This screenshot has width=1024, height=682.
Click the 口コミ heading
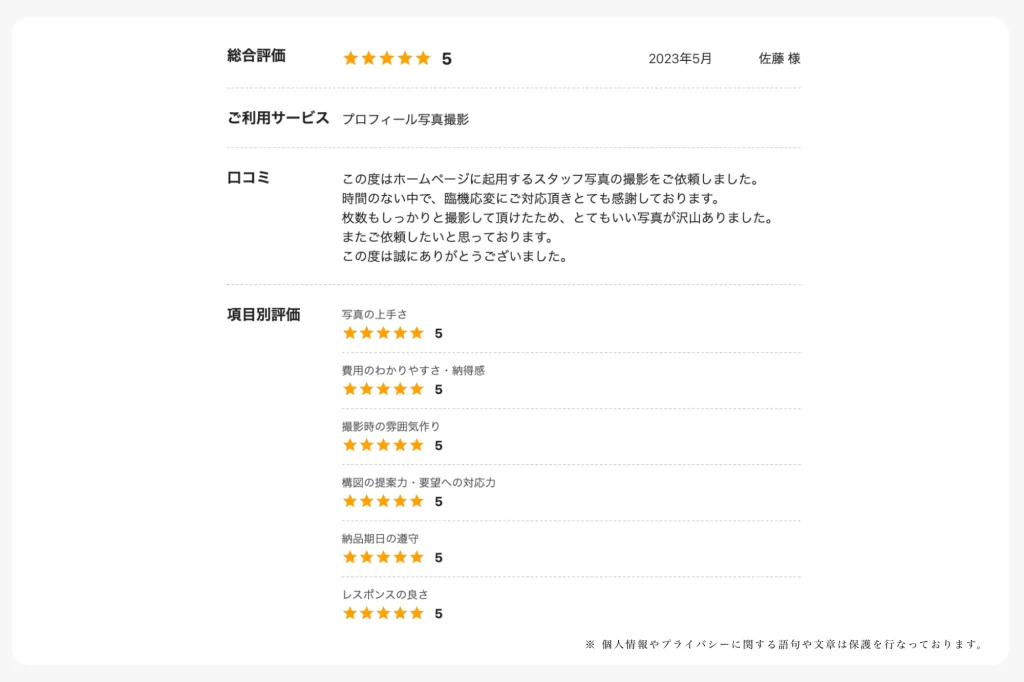pyautogui.click(x=248, y=178)
